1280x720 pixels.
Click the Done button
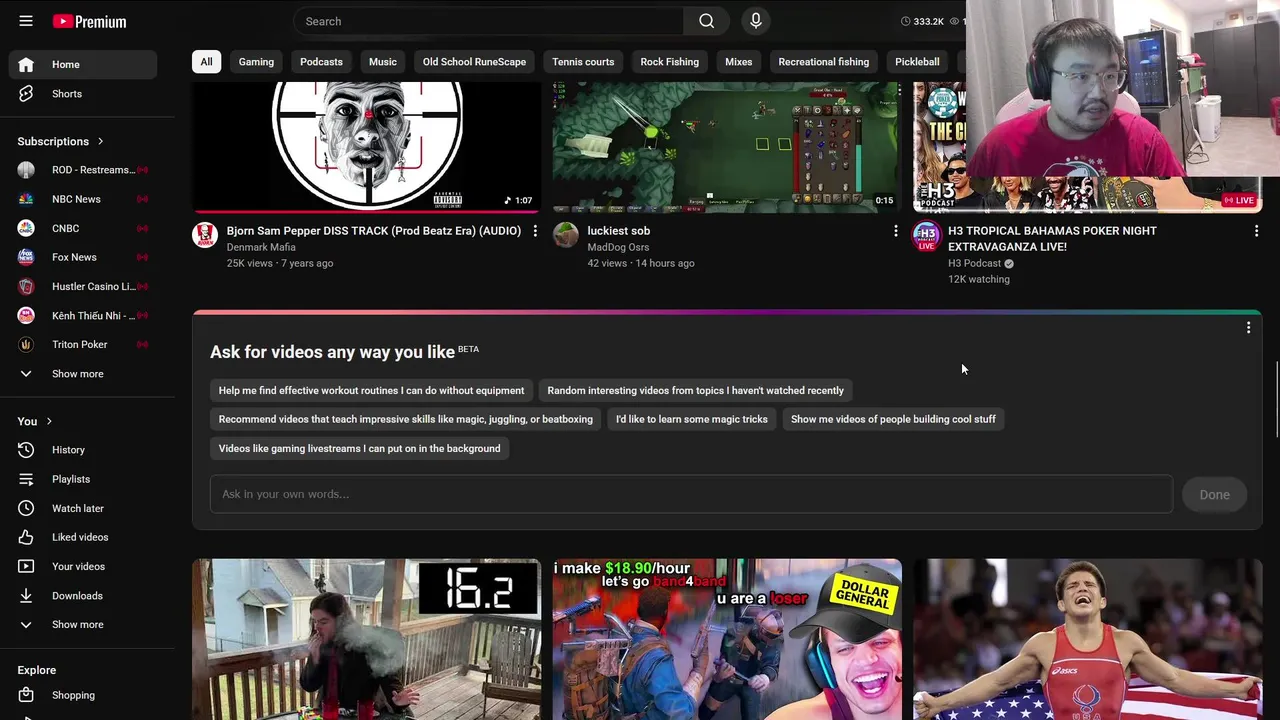pyautogui.click(x=1215, y=494)
